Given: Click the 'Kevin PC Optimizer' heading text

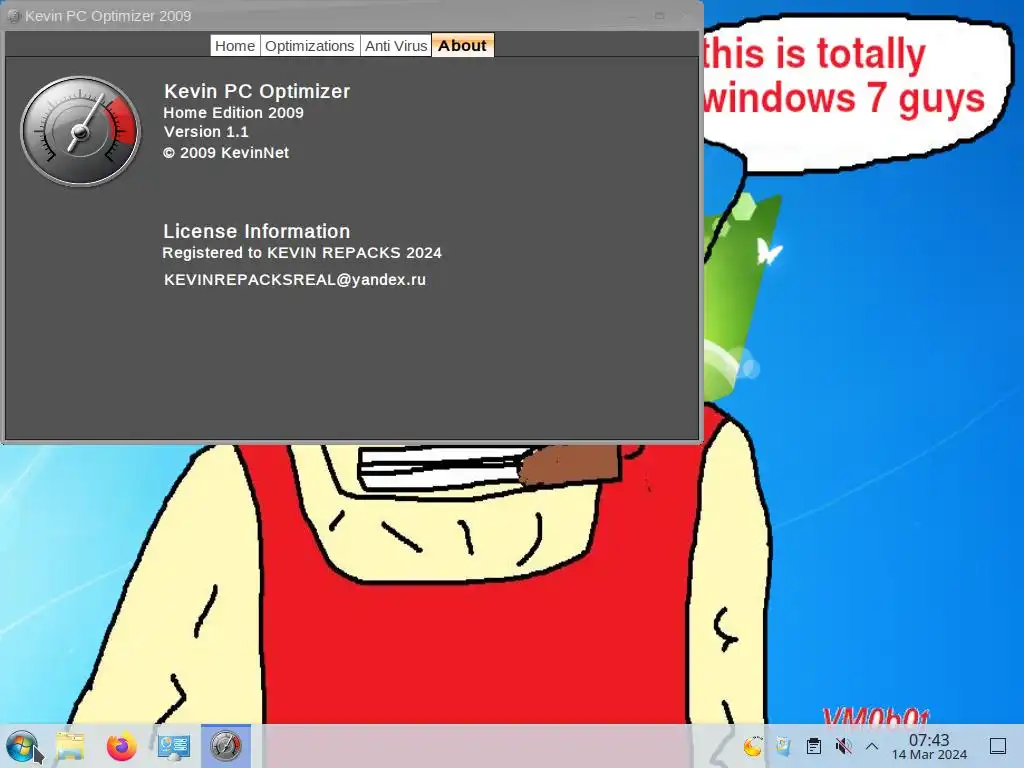Looking at the screenshot, I should pyautogui.click(x=257, y=91).
